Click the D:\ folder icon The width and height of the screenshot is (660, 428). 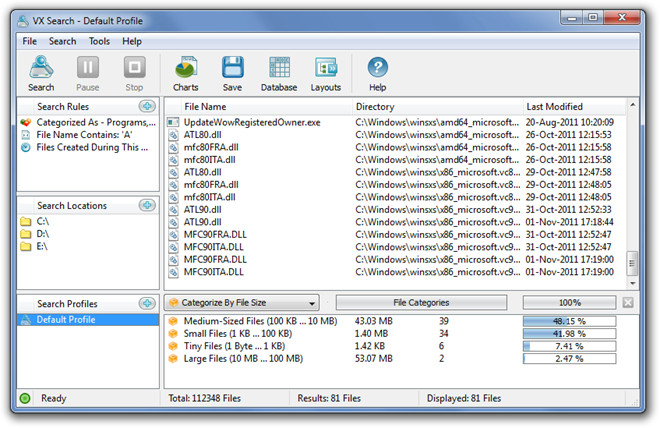pos(26,234)
